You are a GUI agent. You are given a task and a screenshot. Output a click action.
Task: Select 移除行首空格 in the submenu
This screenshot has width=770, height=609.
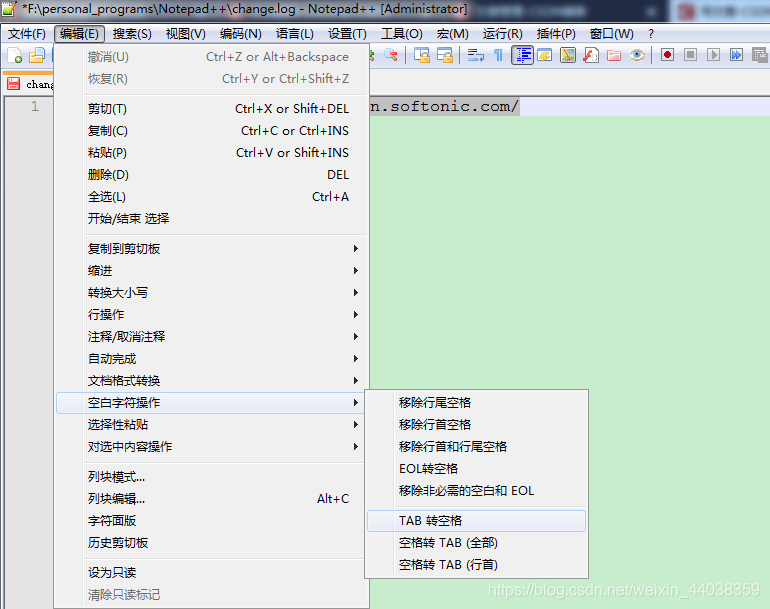(476, 425)
